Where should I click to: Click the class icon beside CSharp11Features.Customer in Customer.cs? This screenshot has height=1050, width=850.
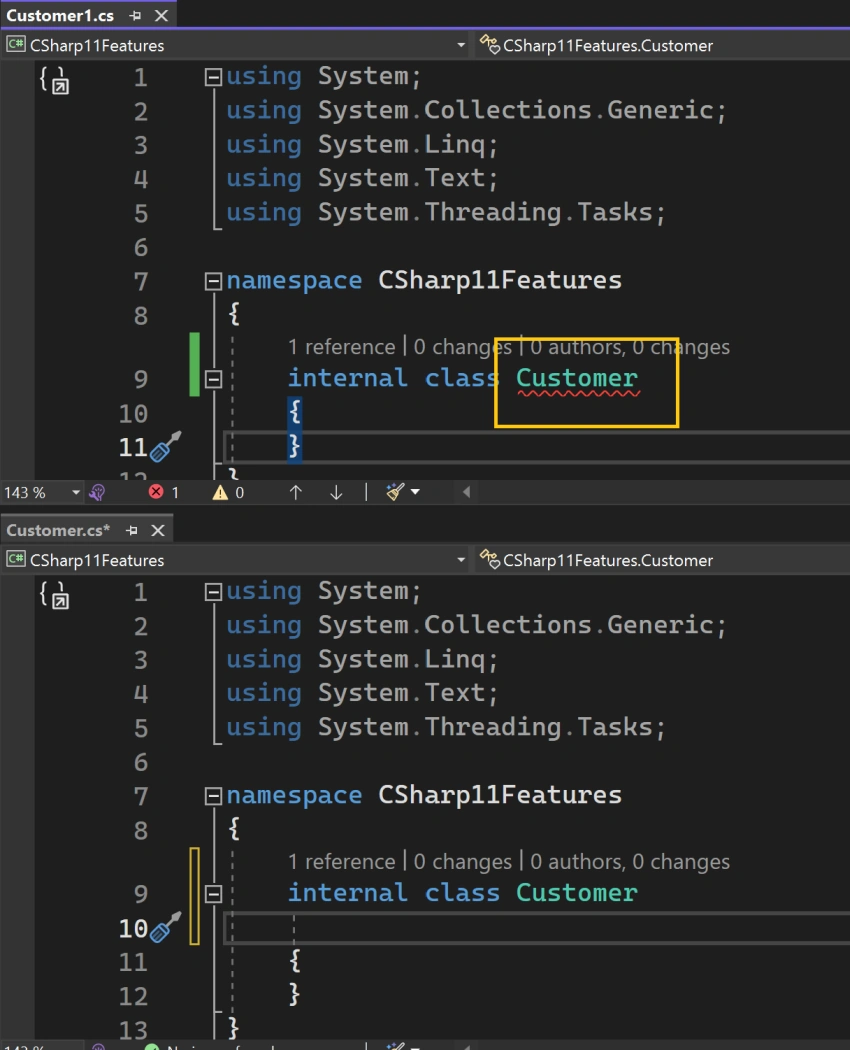(490, 560)
